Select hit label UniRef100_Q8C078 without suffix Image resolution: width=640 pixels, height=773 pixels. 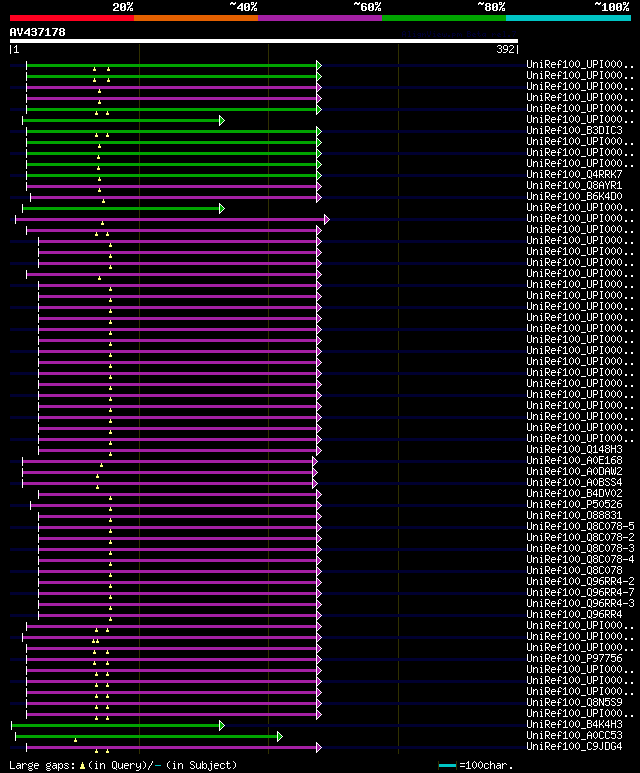574,570
